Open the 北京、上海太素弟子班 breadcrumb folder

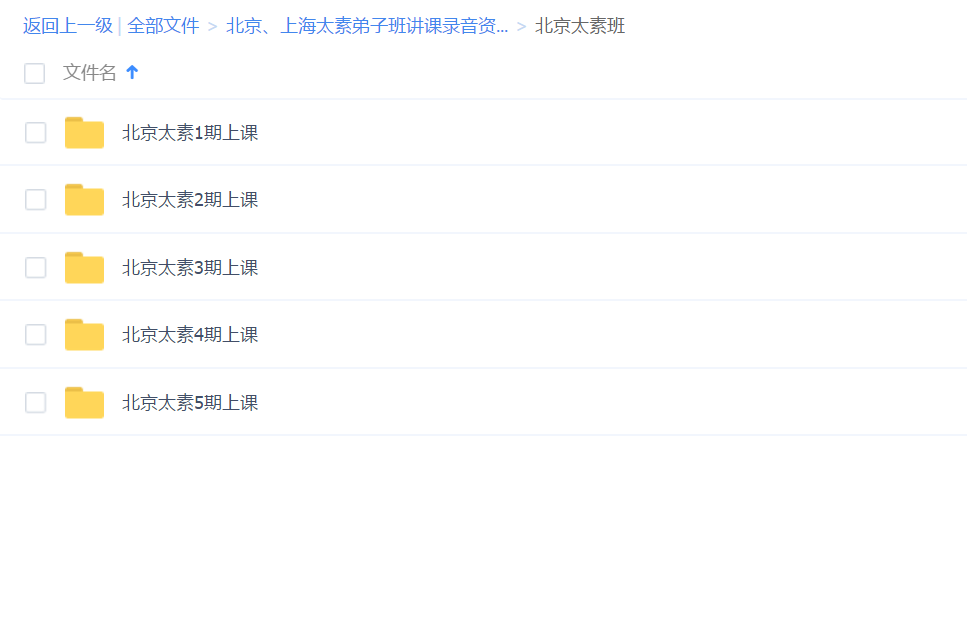(x=367, y=26)
